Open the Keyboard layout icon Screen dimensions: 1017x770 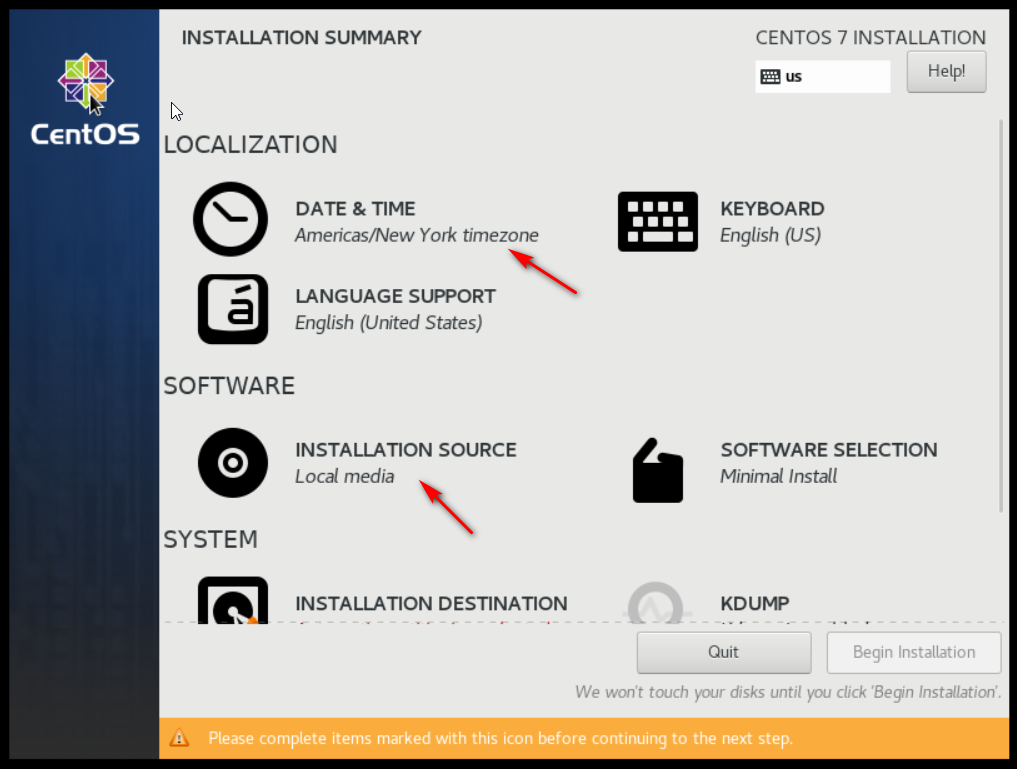658,221
